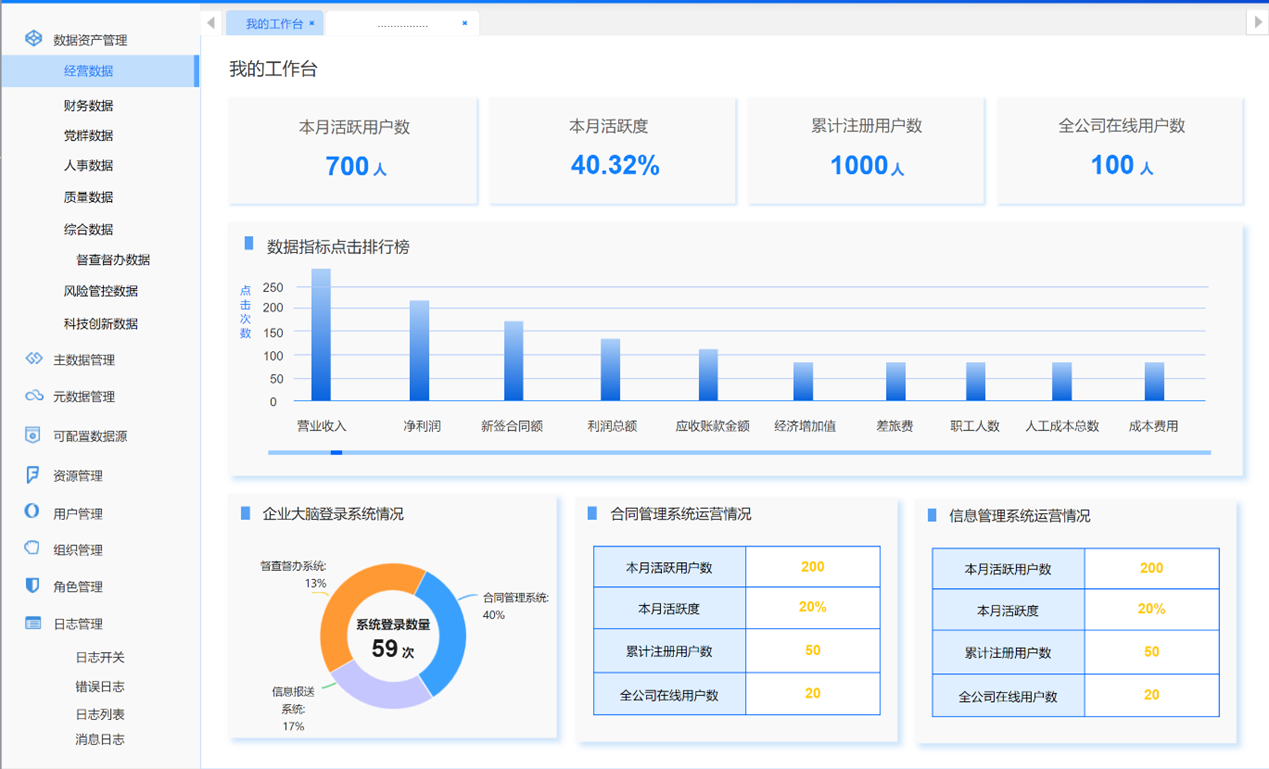Open the 日志开关 log switch page
The width and height of the screenshot is (1269, 769).
100,657
